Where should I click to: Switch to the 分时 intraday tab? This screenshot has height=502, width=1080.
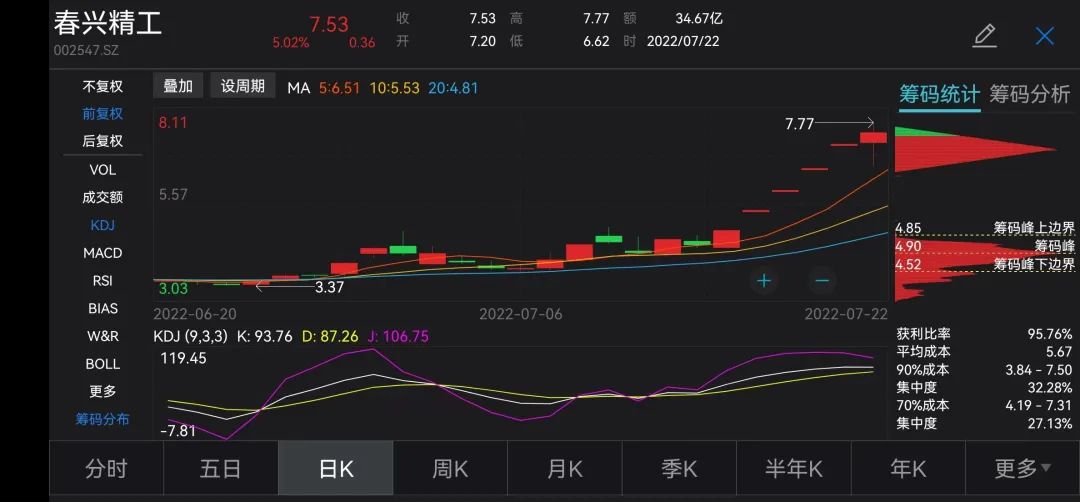point(106,468)
